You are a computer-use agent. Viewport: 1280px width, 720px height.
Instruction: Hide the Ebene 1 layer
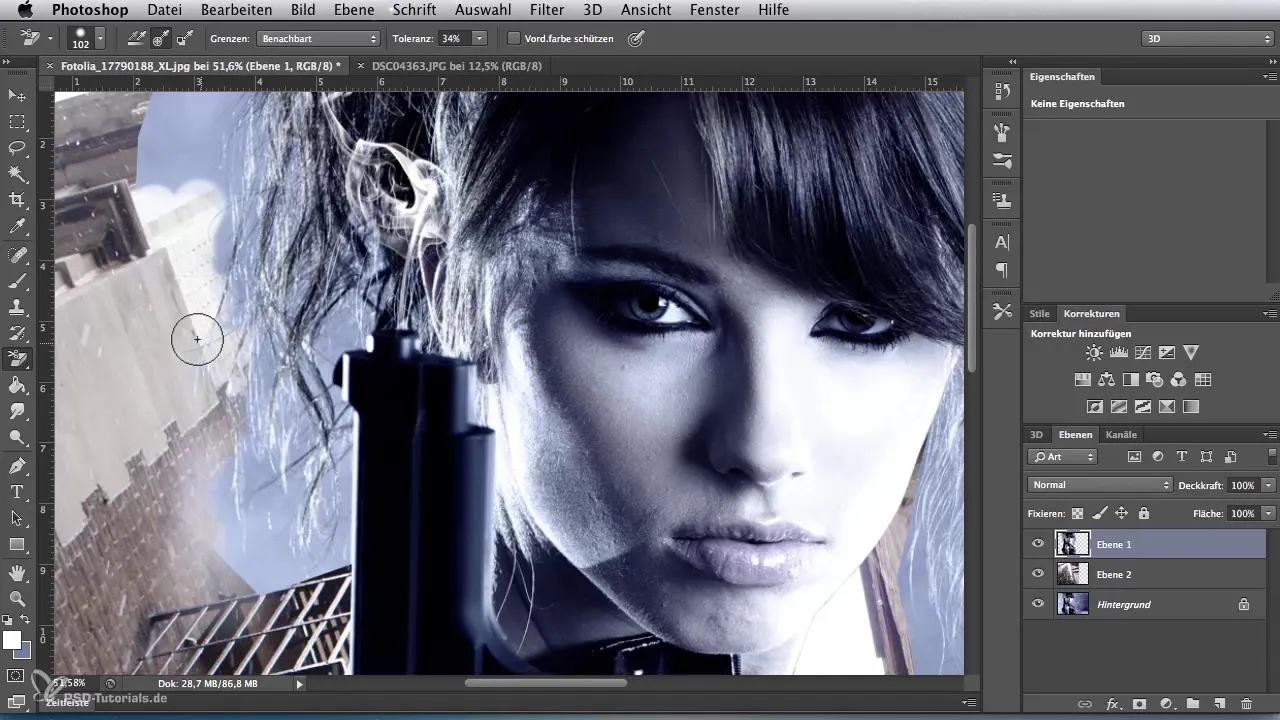tap(1037, 544)
